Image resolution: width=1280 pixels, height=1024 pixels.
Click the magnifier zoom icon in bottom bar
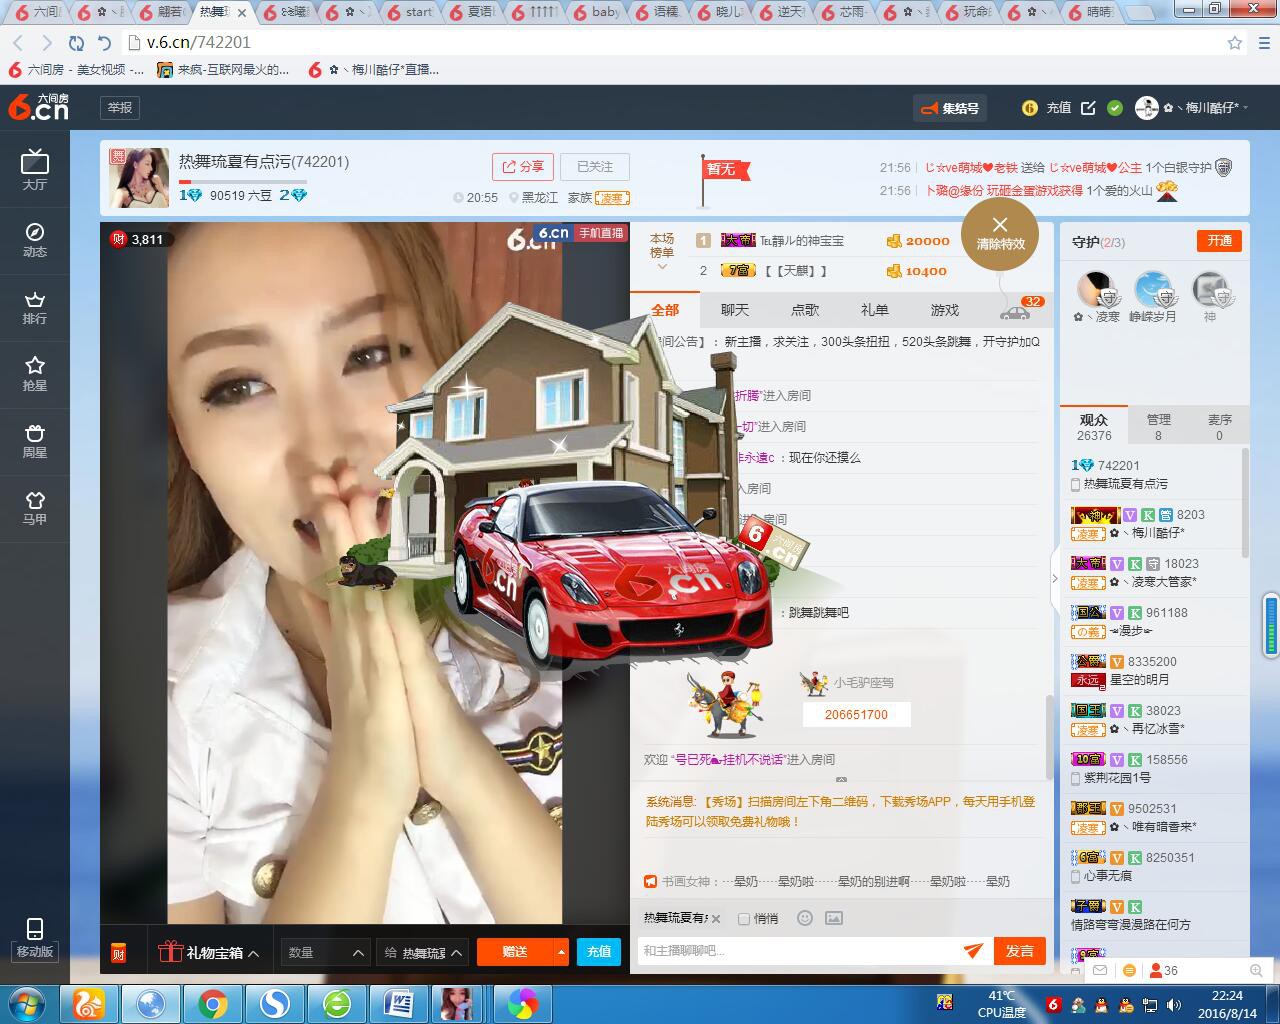click(x=1256, y=970)
